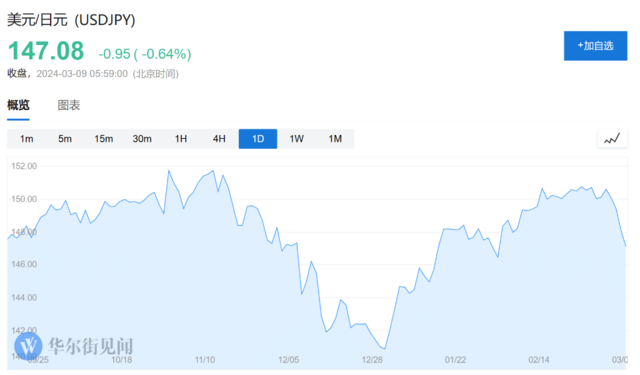Click the 12/28 date marker on axis
The image size is (640, 375).
(x=372, y=360)
